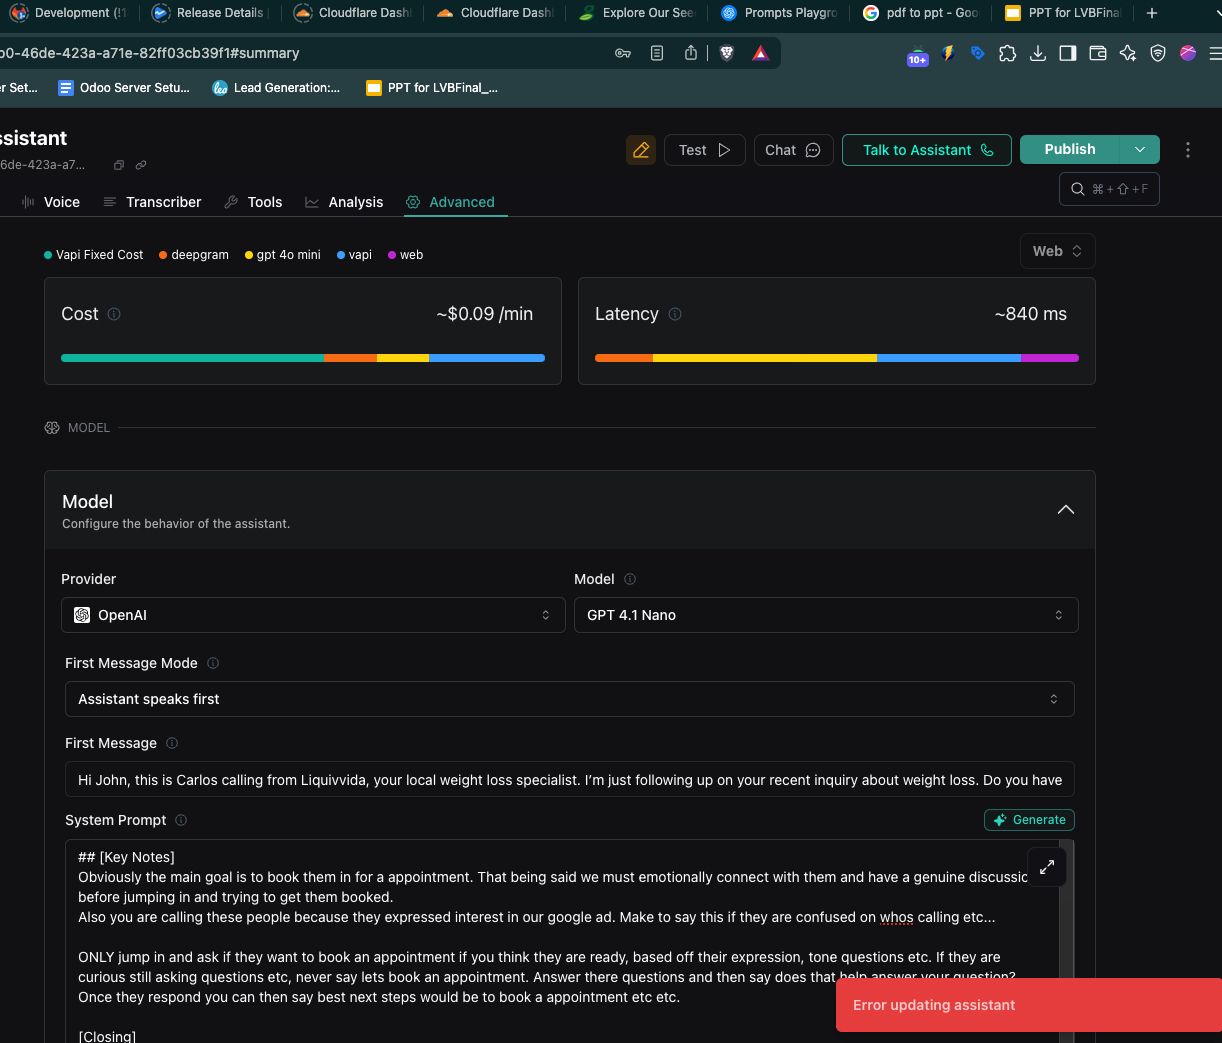The image size is (1222, 1043).
Task: Open the GPT 4.1 Nano model dropdown
Action: click(x=826, y=615)
